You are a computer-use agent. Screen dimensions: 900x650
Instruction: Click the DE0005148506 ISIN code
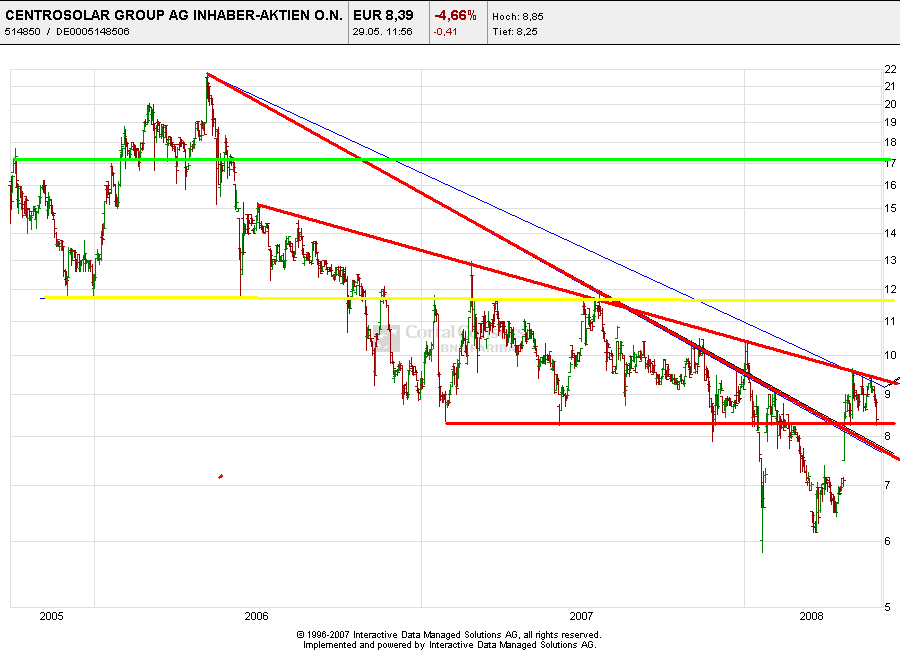[91, 31]
